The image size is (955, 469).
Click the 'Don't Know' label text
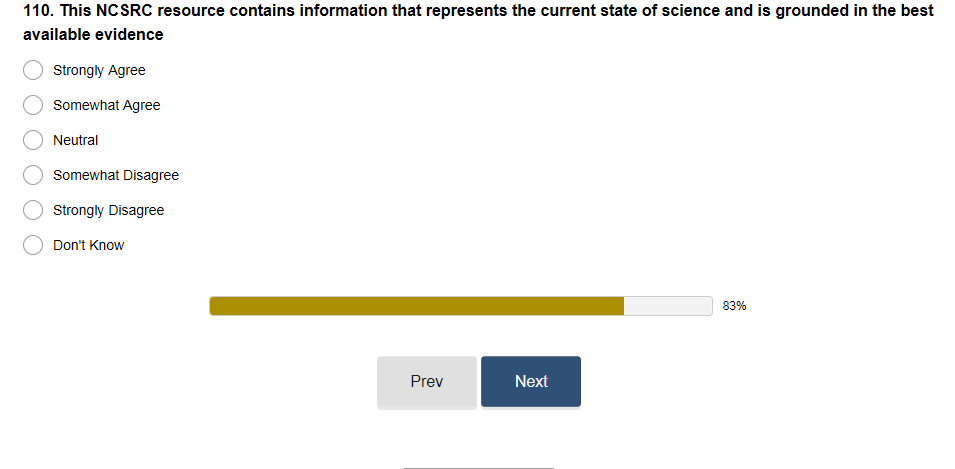(x=88, y=245)
